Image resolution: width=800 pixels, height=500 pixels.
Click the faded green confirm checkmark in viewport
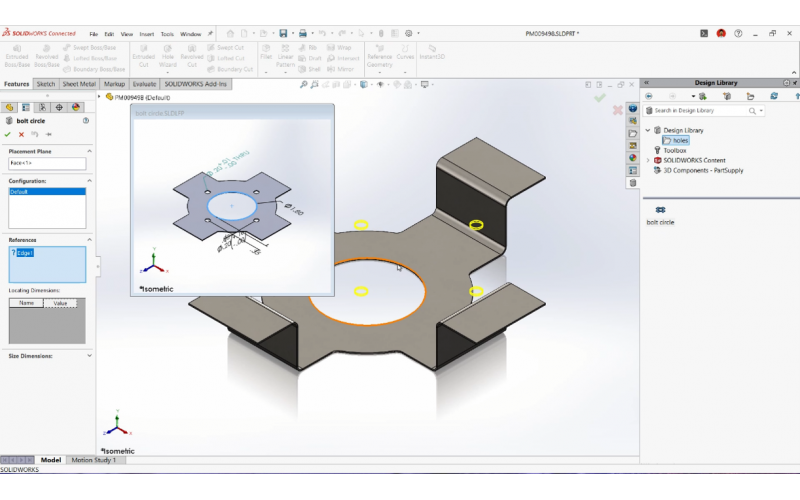pyautogui.click(x=600, y=97)
